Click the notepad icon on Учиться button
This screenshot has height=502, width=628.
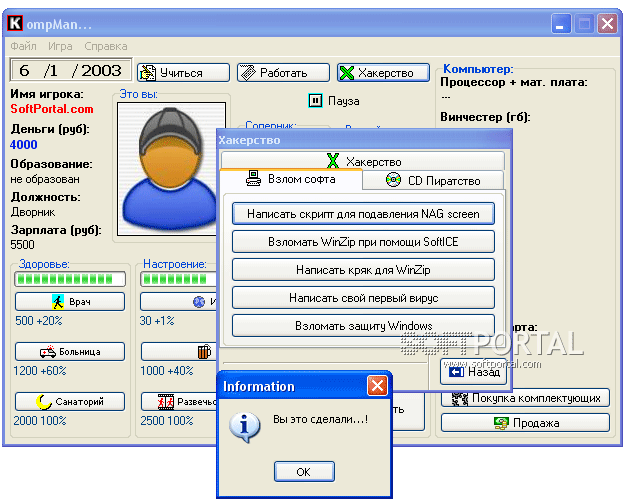[x=148, y=73]
